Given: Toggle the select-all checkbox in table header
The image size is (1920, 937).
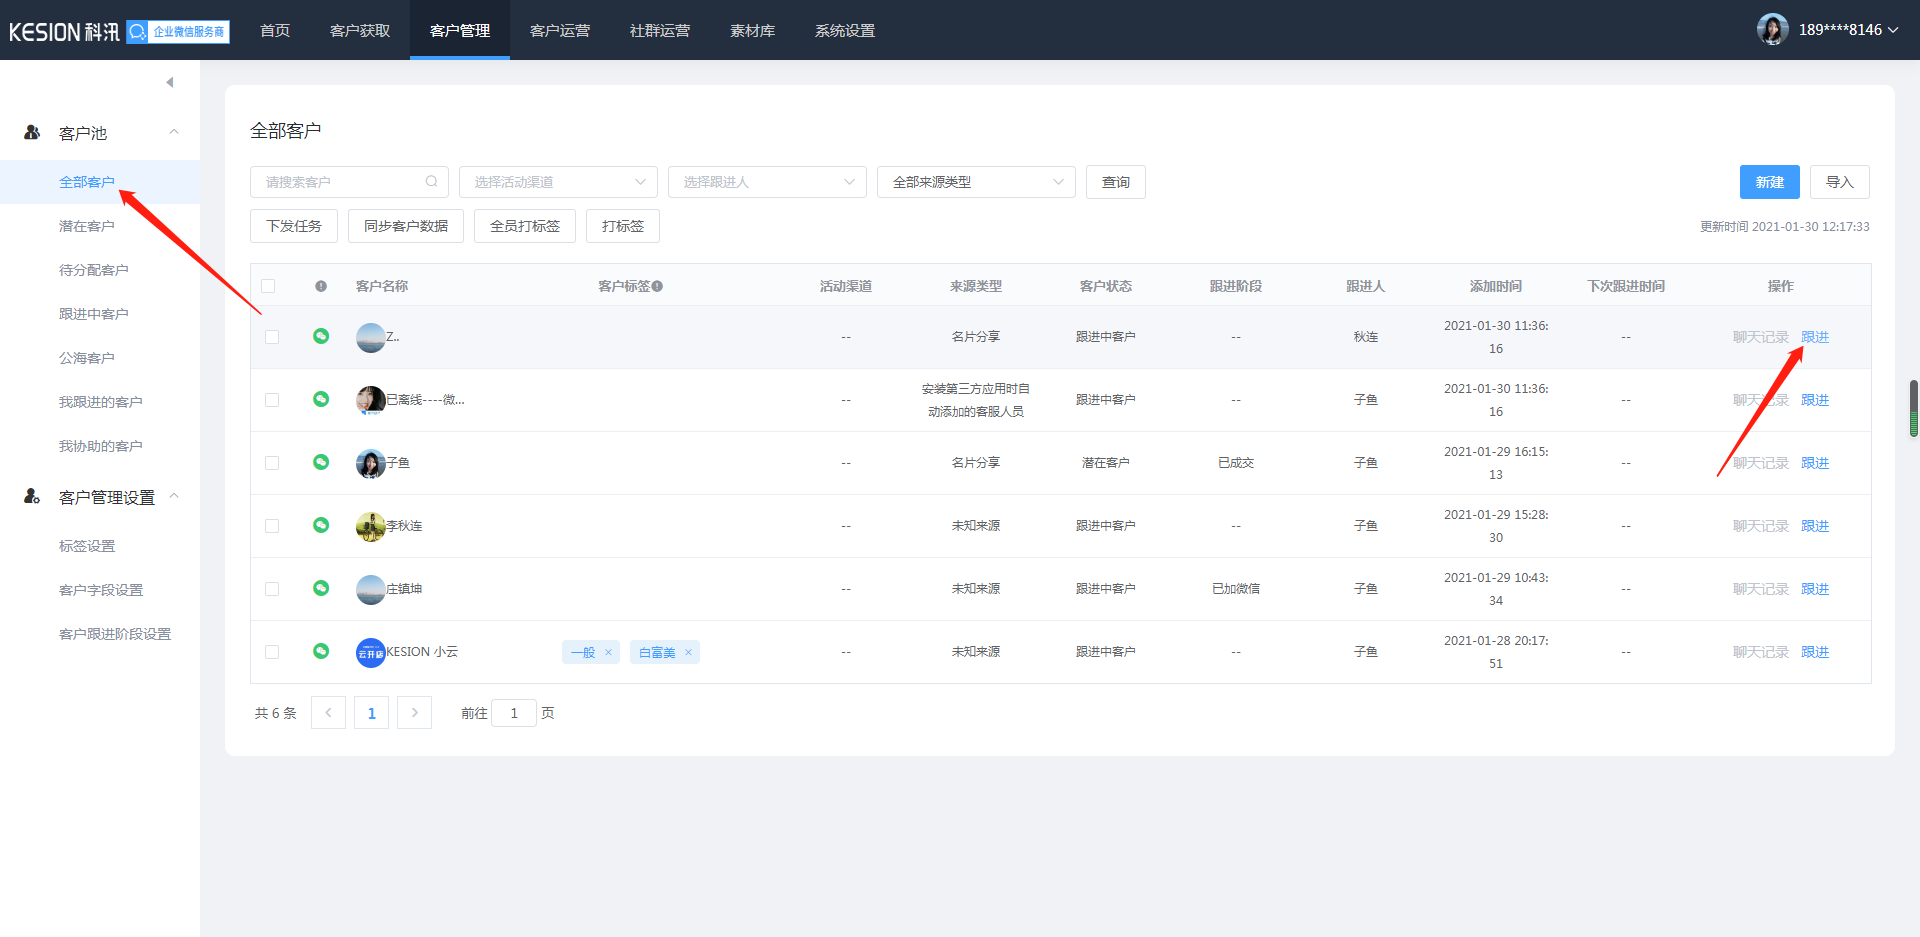Looking at the screenshot, I should pyautogui.click(x=268, y=287).
